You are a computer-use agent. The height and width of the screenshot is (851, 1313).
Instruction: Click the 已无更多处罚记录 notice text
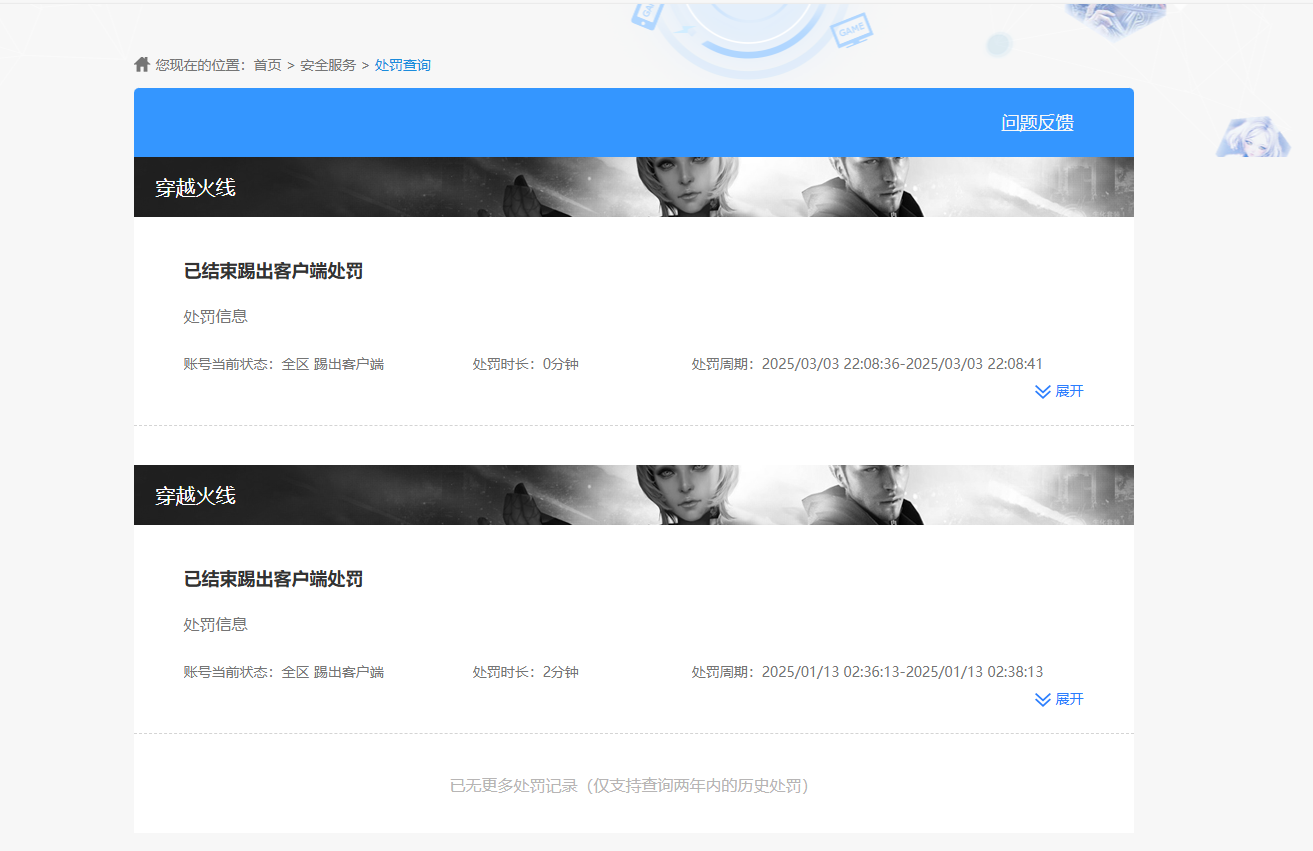coord(629,786)
